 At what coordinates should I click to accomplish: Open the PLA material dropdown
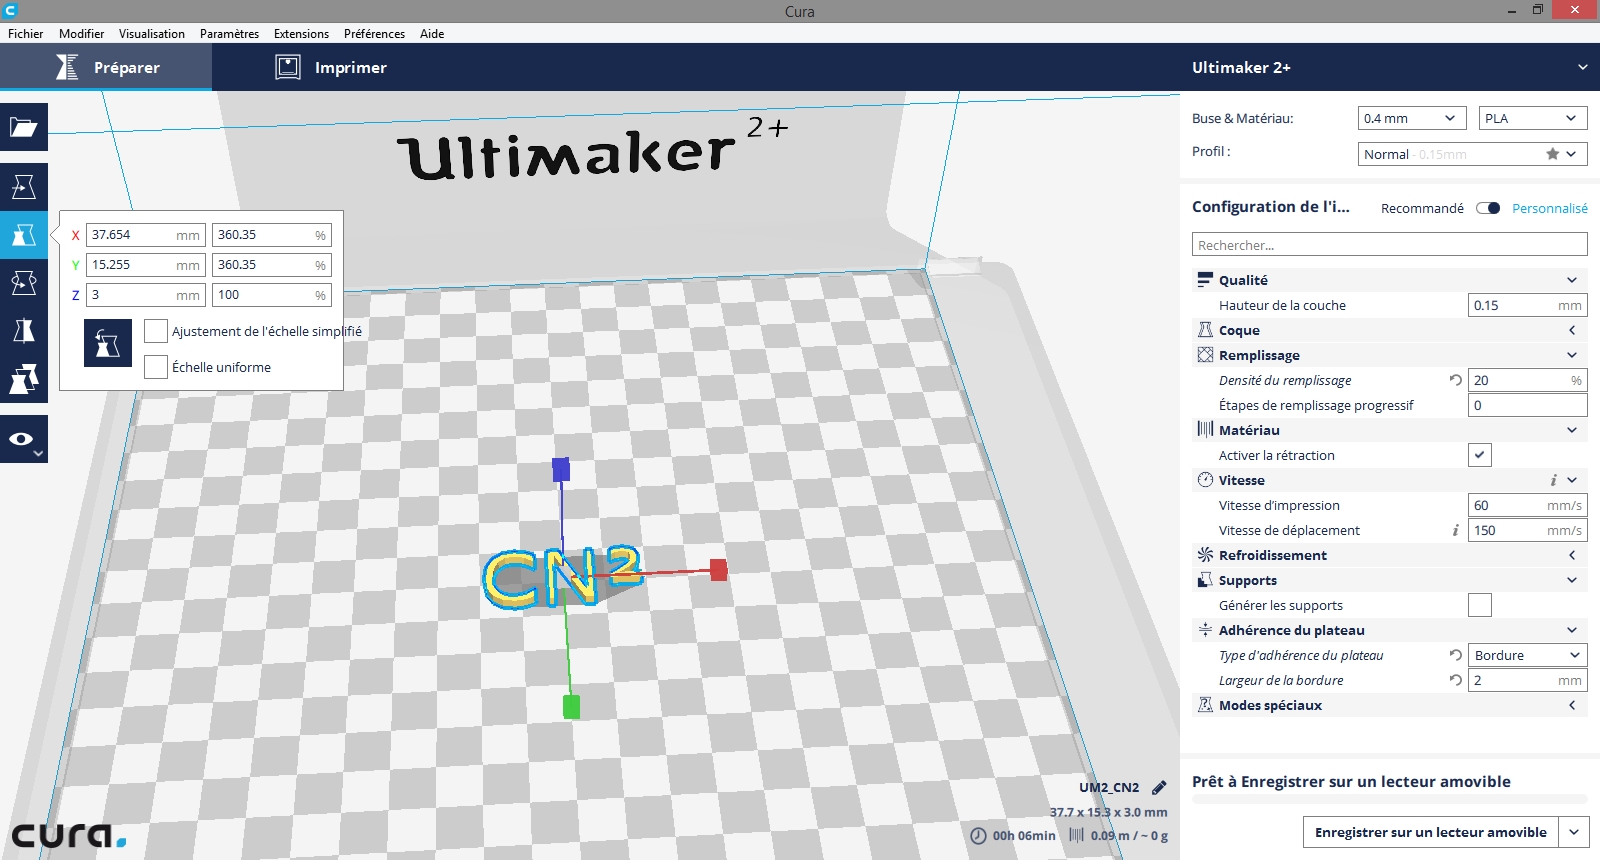[x=1532, y=118]
